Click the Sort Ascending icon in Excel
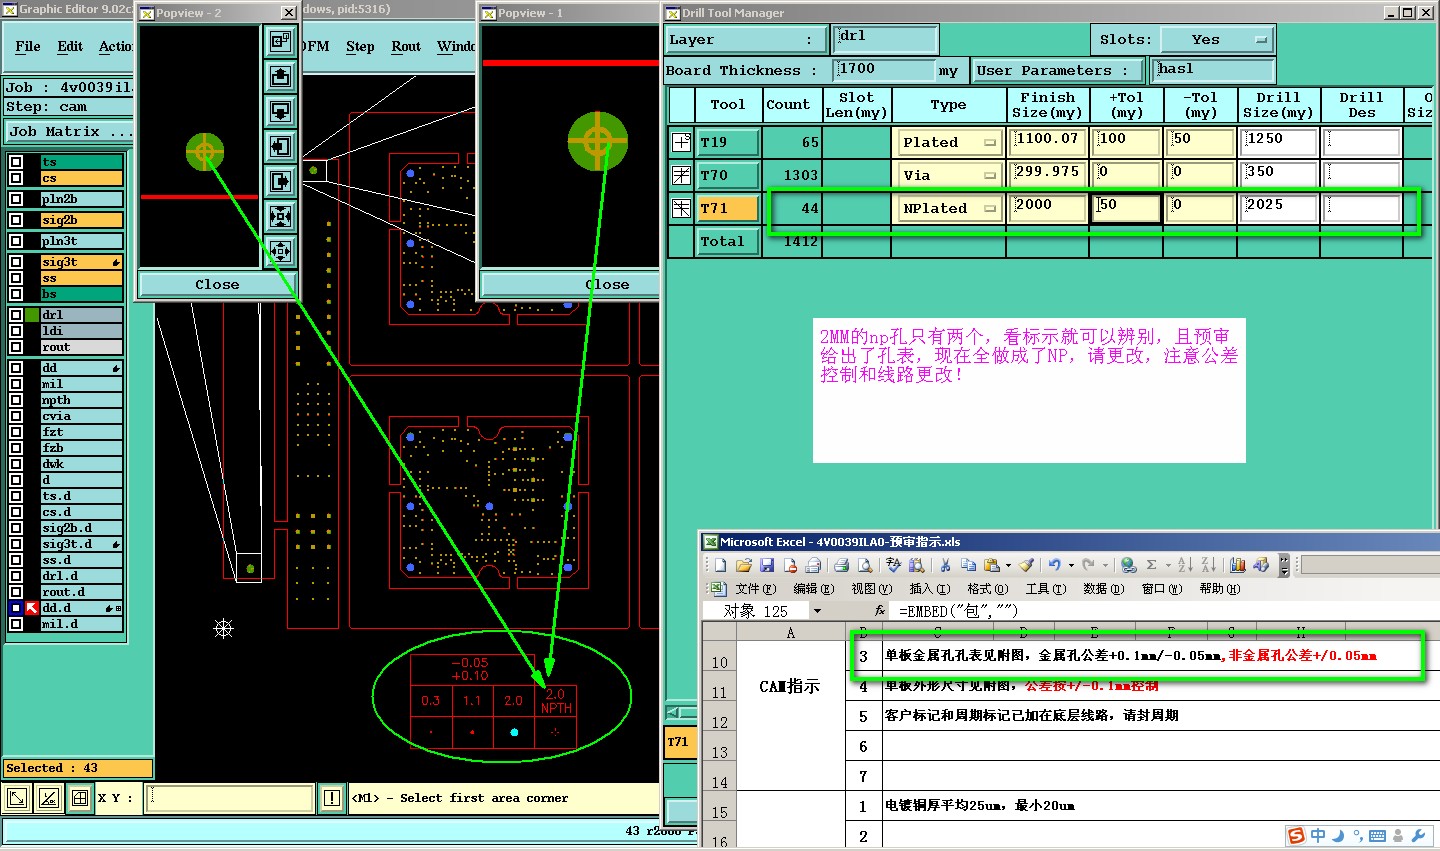Image resolution: width=1440 pixels, height=851 pixels. coord(1185,566)
